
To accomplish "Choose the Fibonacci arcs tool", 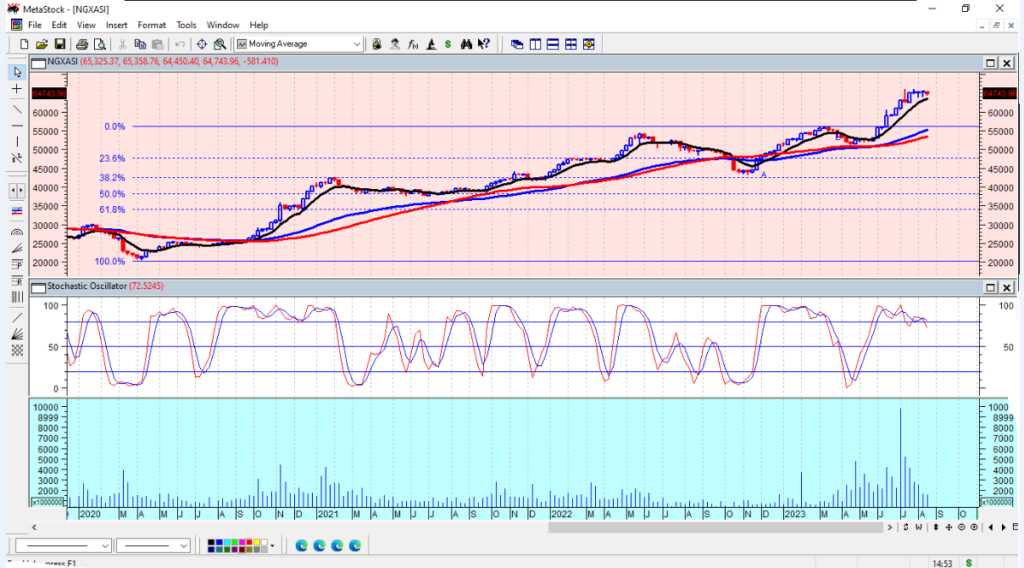I will pos(17,230).
